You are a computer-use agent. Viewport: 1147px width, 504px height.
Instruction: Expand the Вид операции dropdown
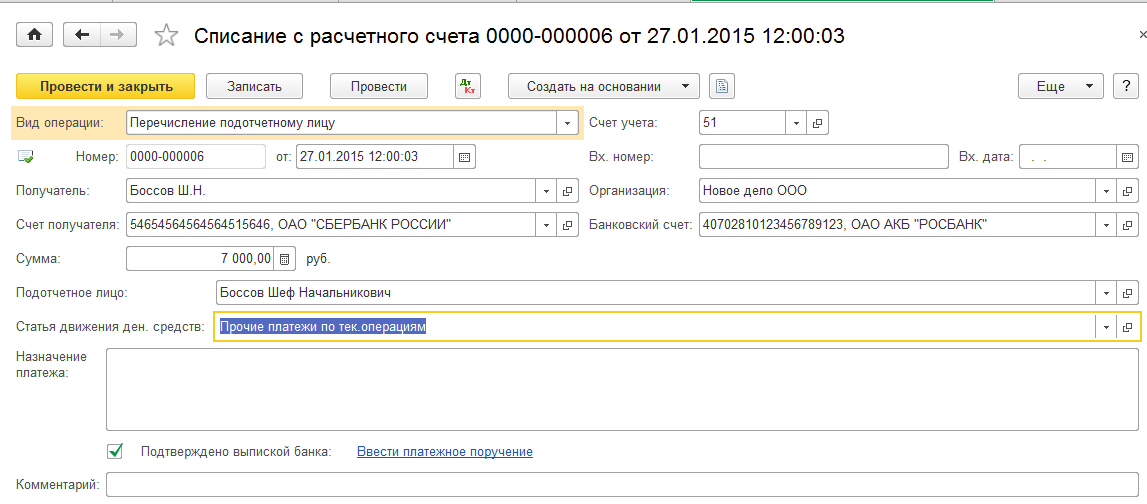click(x=568, y=123)
